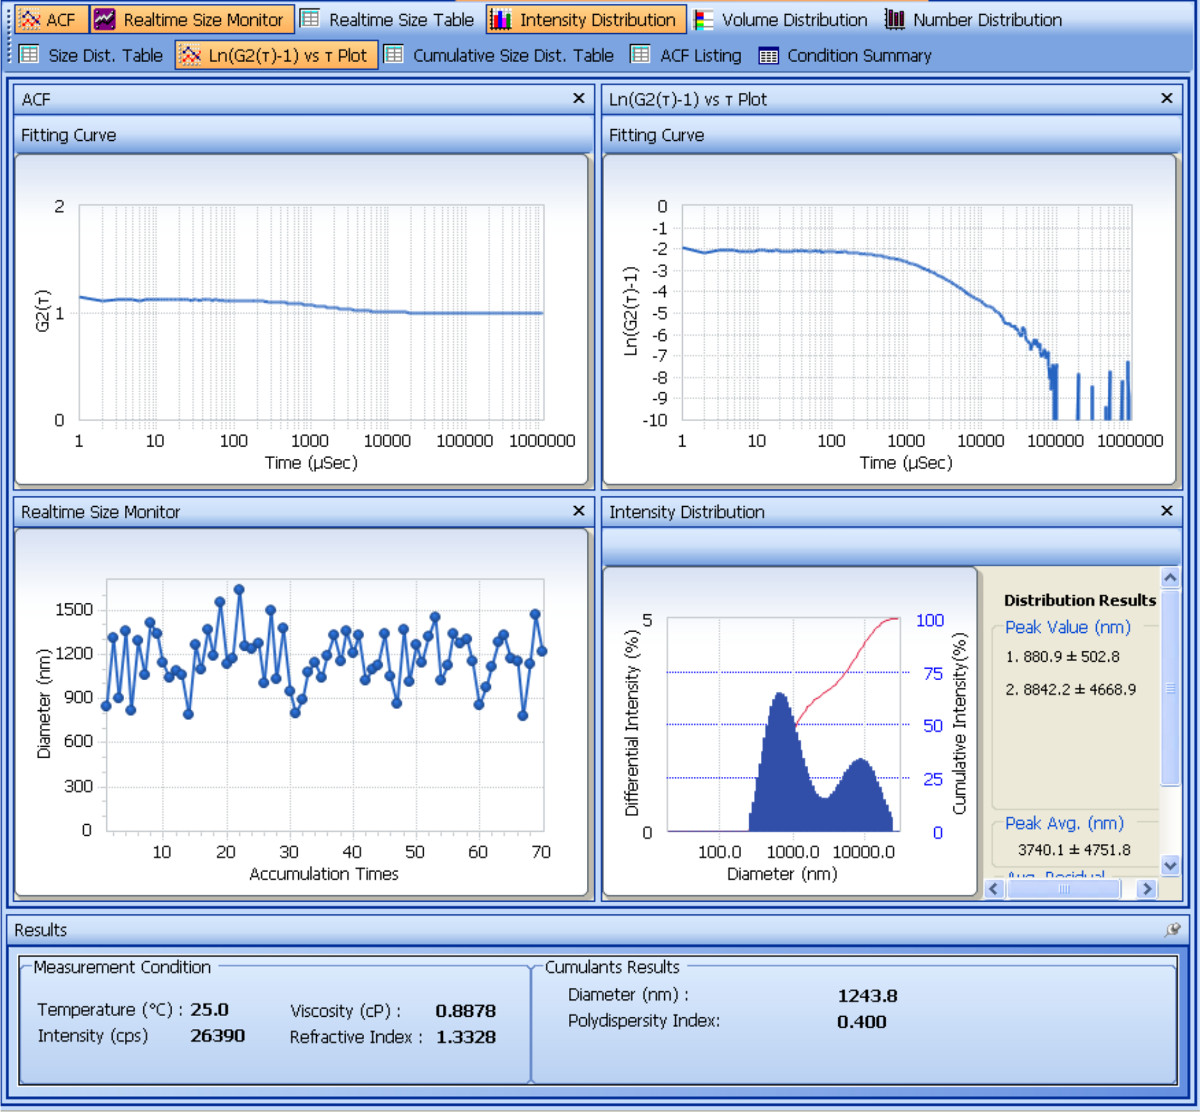This screenshot has height=1112, width=1200.
Task: Pin the Results panel
Action: point(1172,930)
